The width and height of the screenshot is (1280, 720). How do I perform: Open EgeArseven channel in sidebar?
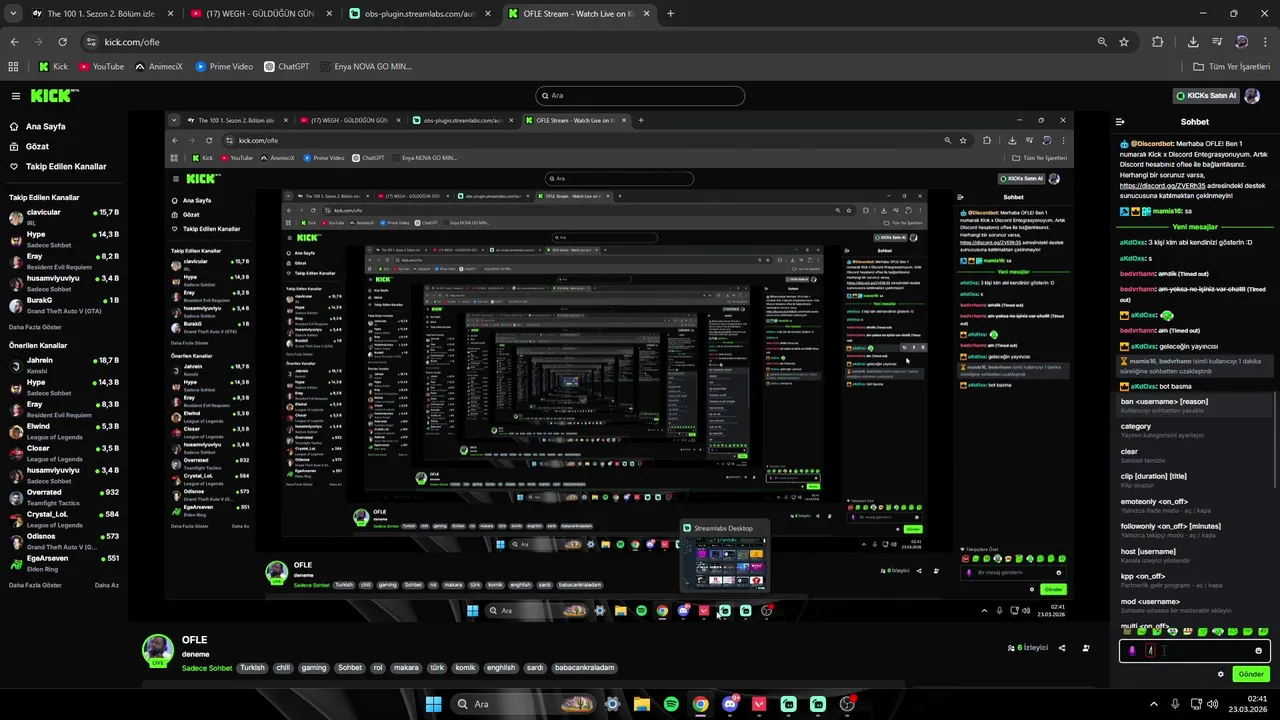click(x=64, y=563)
